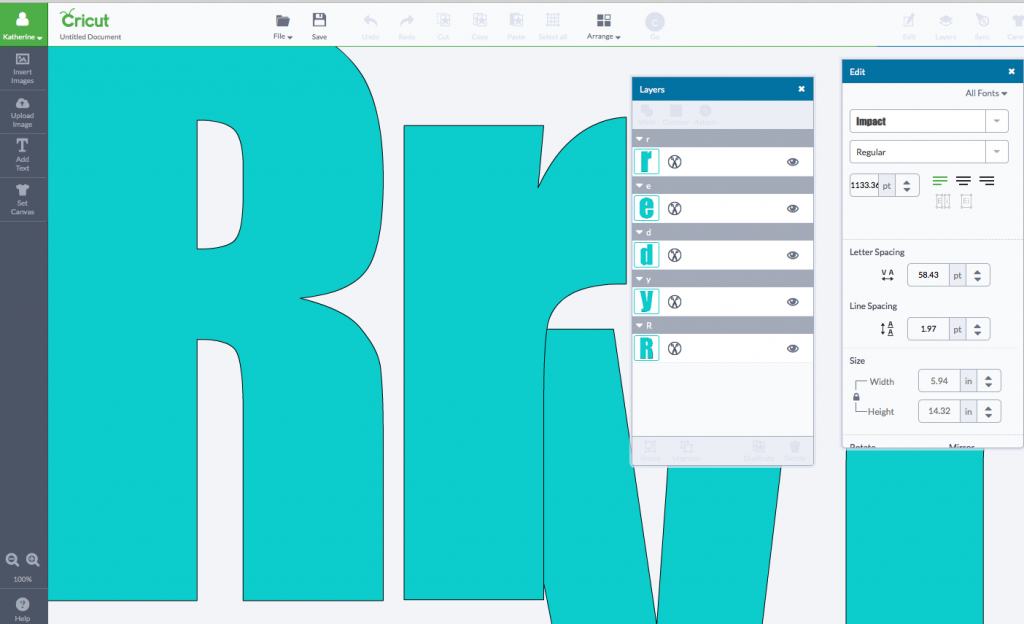This screenshot has width=1024, height=624.
Task: Toggle the width-height aspect lock
Action: point(856,397)
